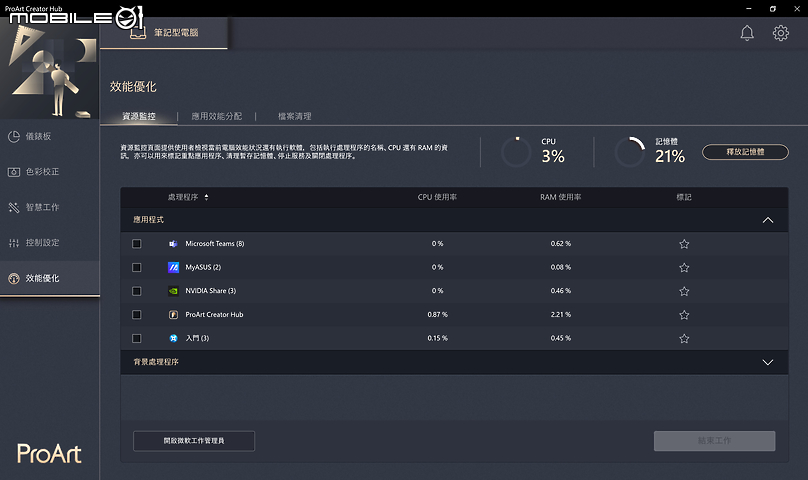
Task: Click the MyASUS (2) process name
Action: pos(203,268)
